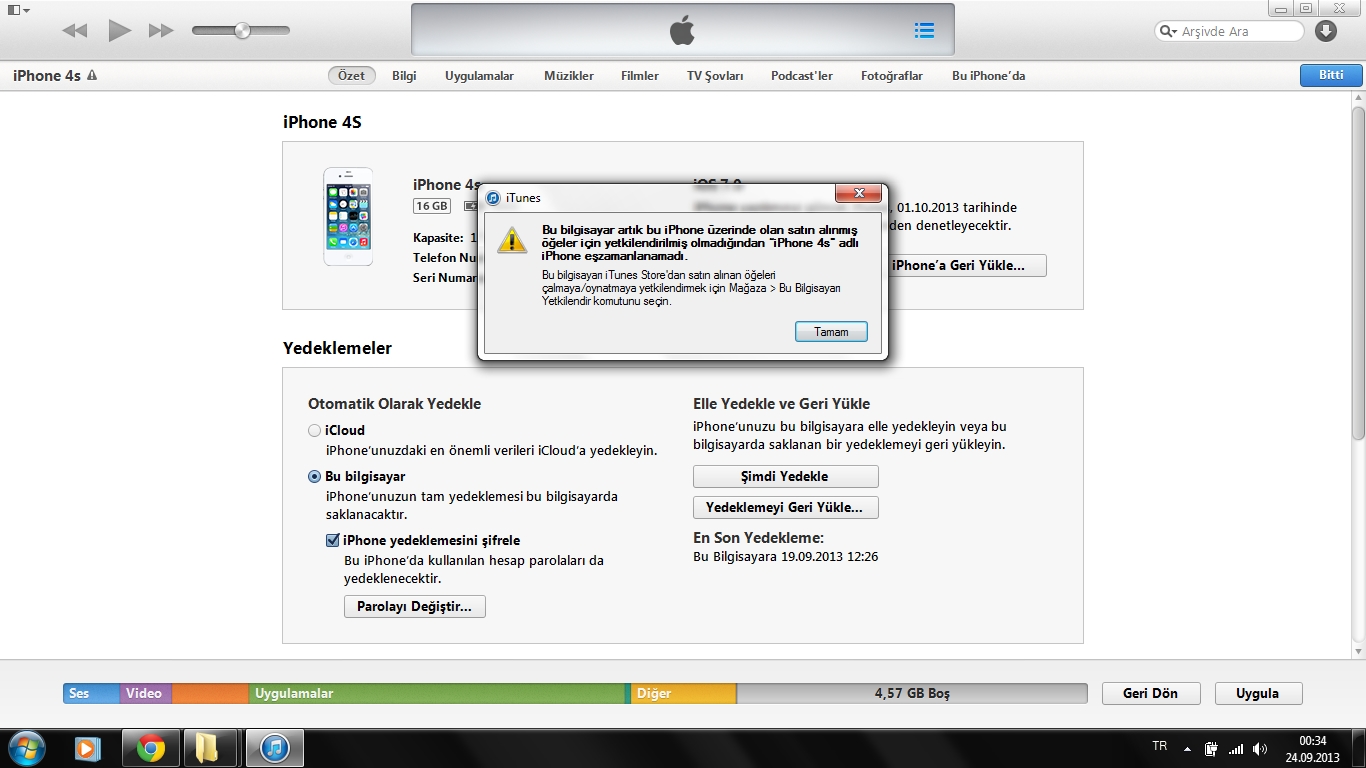The height and width of the screenshot is (768, 1366).
Task: Open the Uygulamalar tab
Action: 479,76
